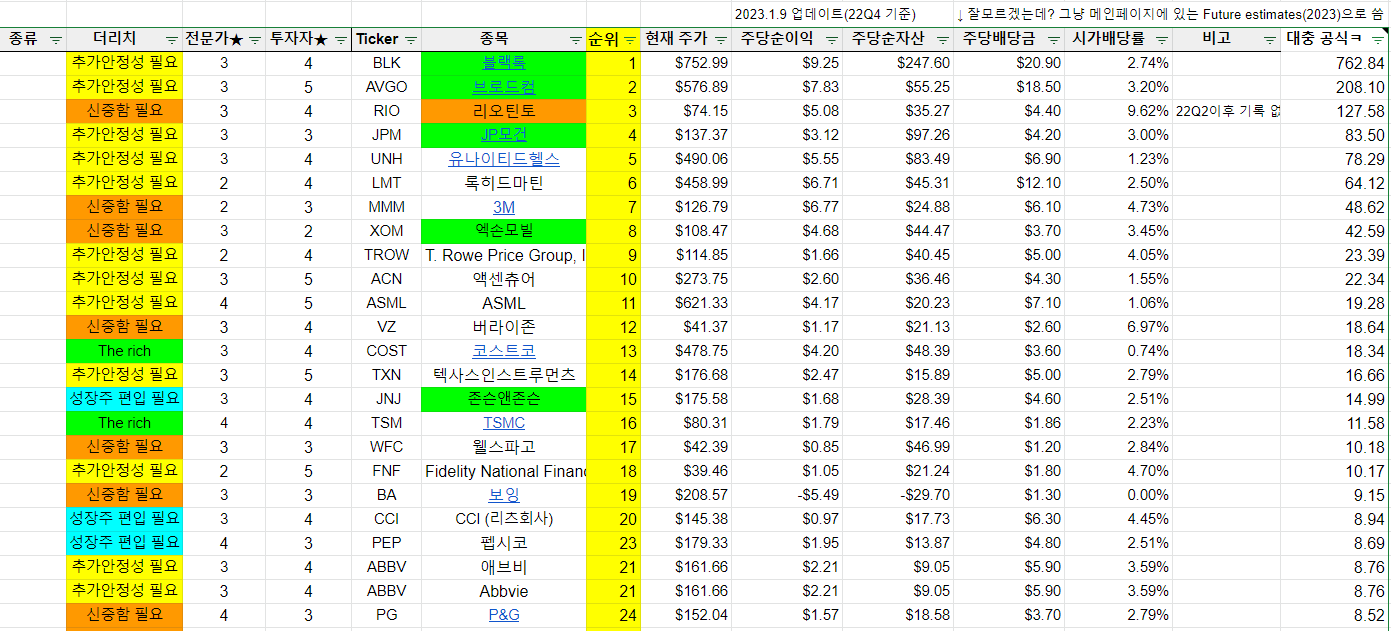Viewport: 1391px width, 631px height.
Task: Click the 6.97% dividend yield cell
Action: pyautogui.click(x=1117, y=327)
